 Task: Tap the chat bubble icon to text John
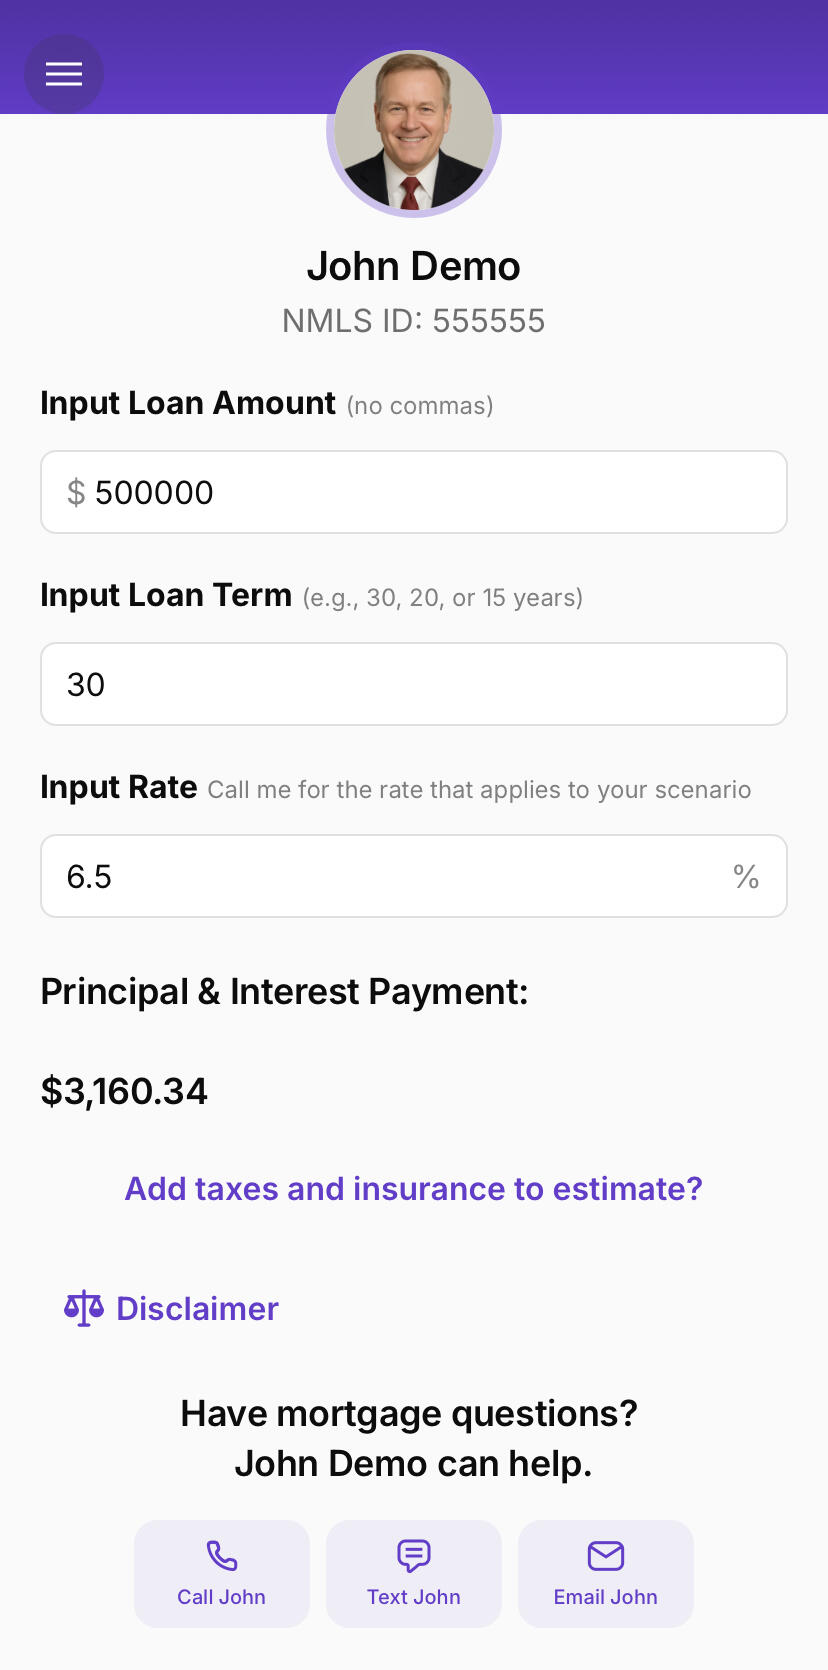point(414,1556)
